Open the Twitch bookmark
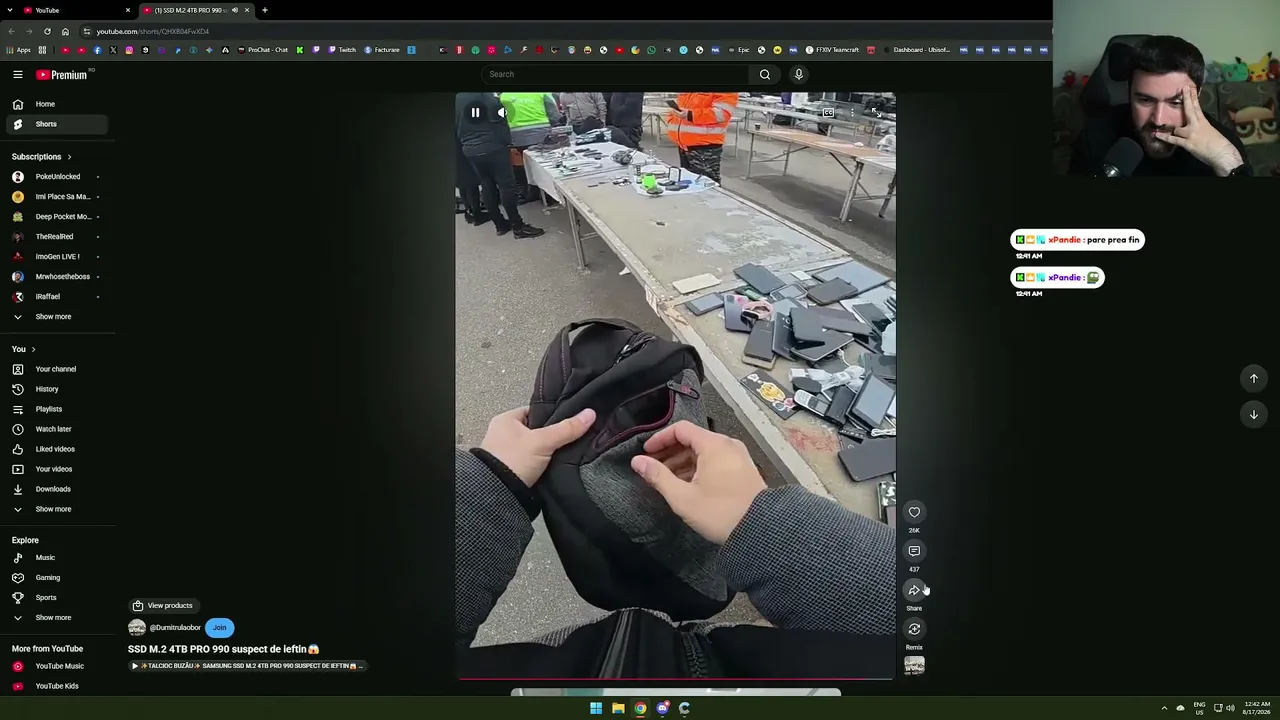 tap(342, 50)
